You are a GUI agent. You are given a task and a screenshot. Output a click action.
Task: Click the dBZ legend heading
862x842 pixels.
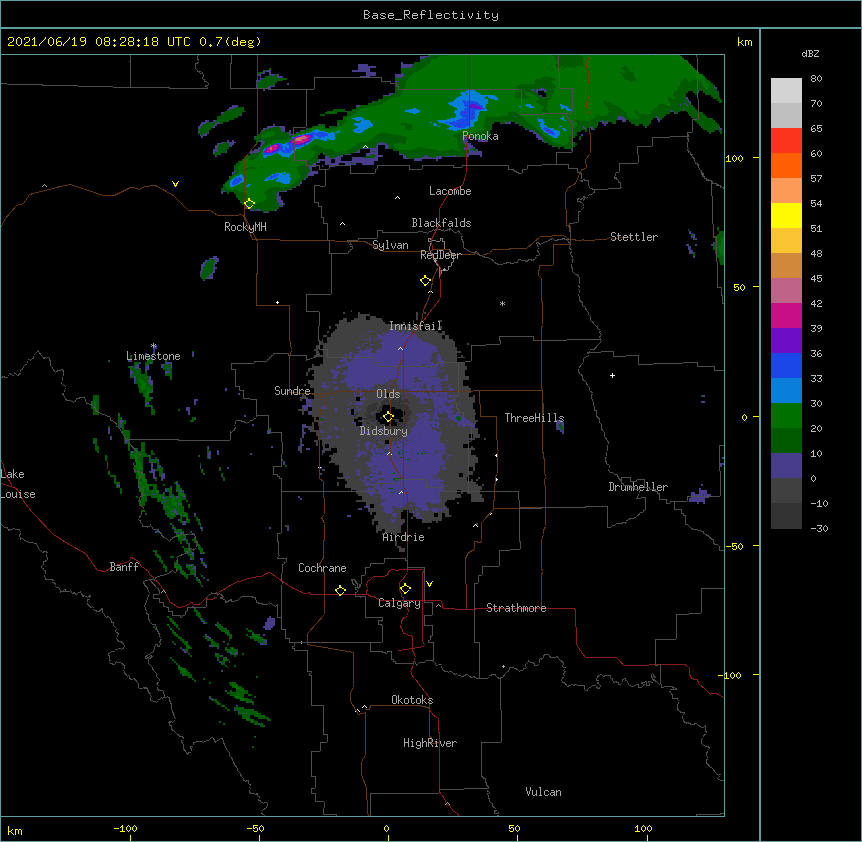pos(810,53)
